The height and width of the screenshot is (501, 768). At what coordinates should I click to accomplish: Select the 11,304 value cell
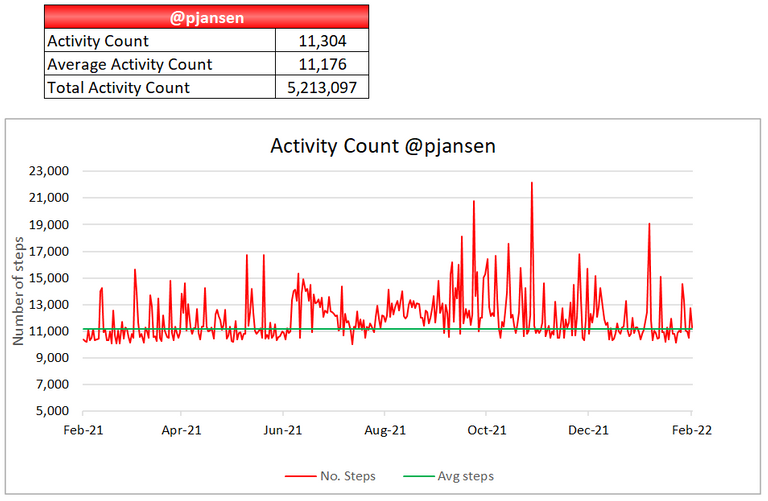tap(322, 41)
